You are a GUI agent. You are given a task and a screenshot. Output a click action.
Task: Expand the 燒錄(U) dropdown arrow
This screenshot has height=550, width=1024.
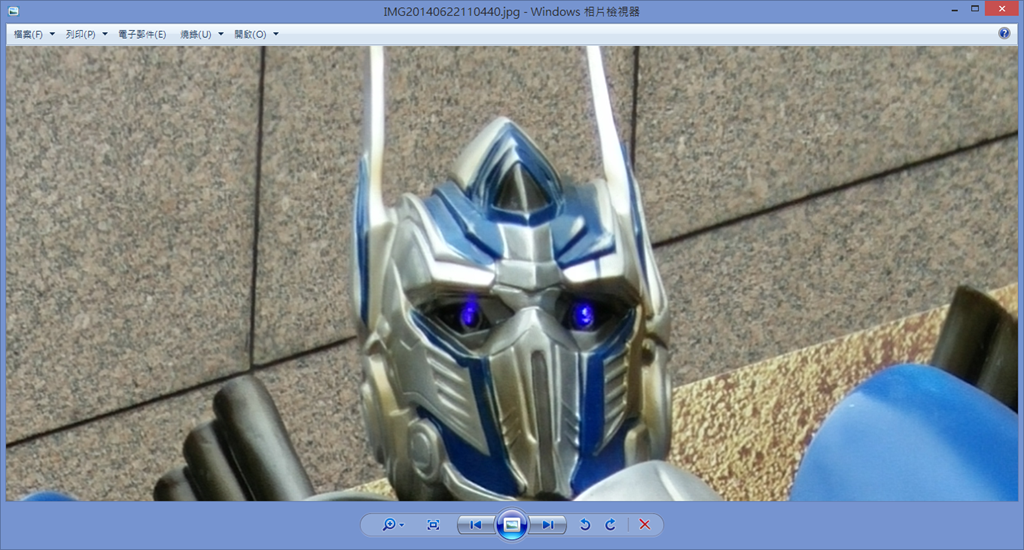click(221, 34)
